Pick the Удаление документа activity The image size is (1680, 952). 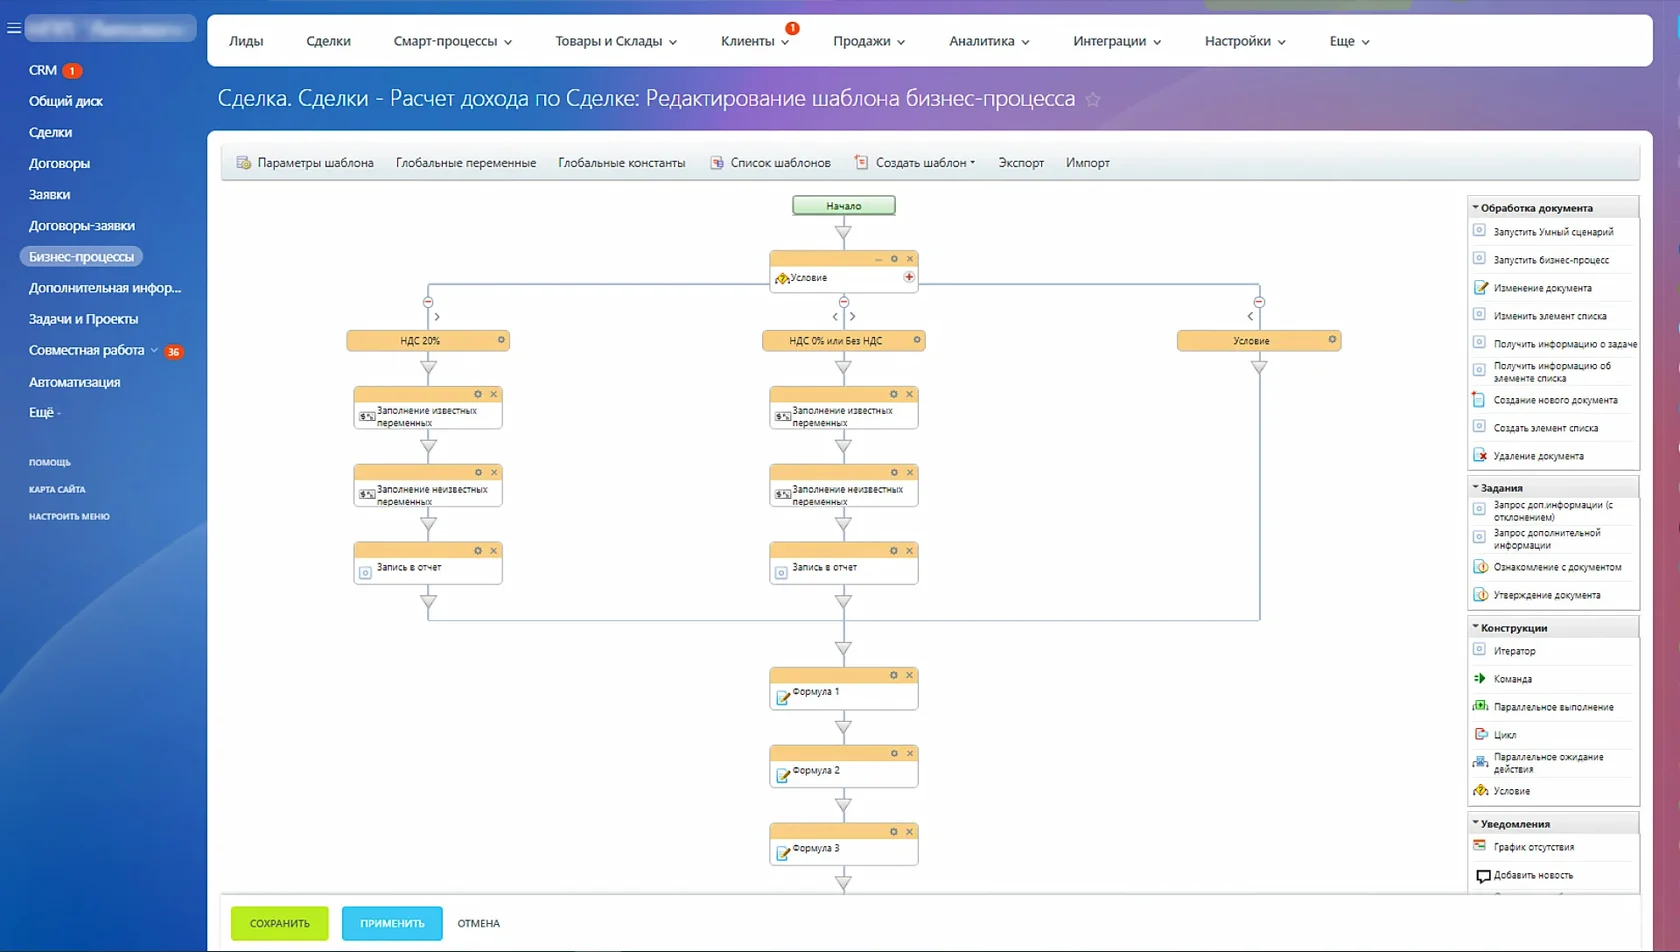[1538, 456]
